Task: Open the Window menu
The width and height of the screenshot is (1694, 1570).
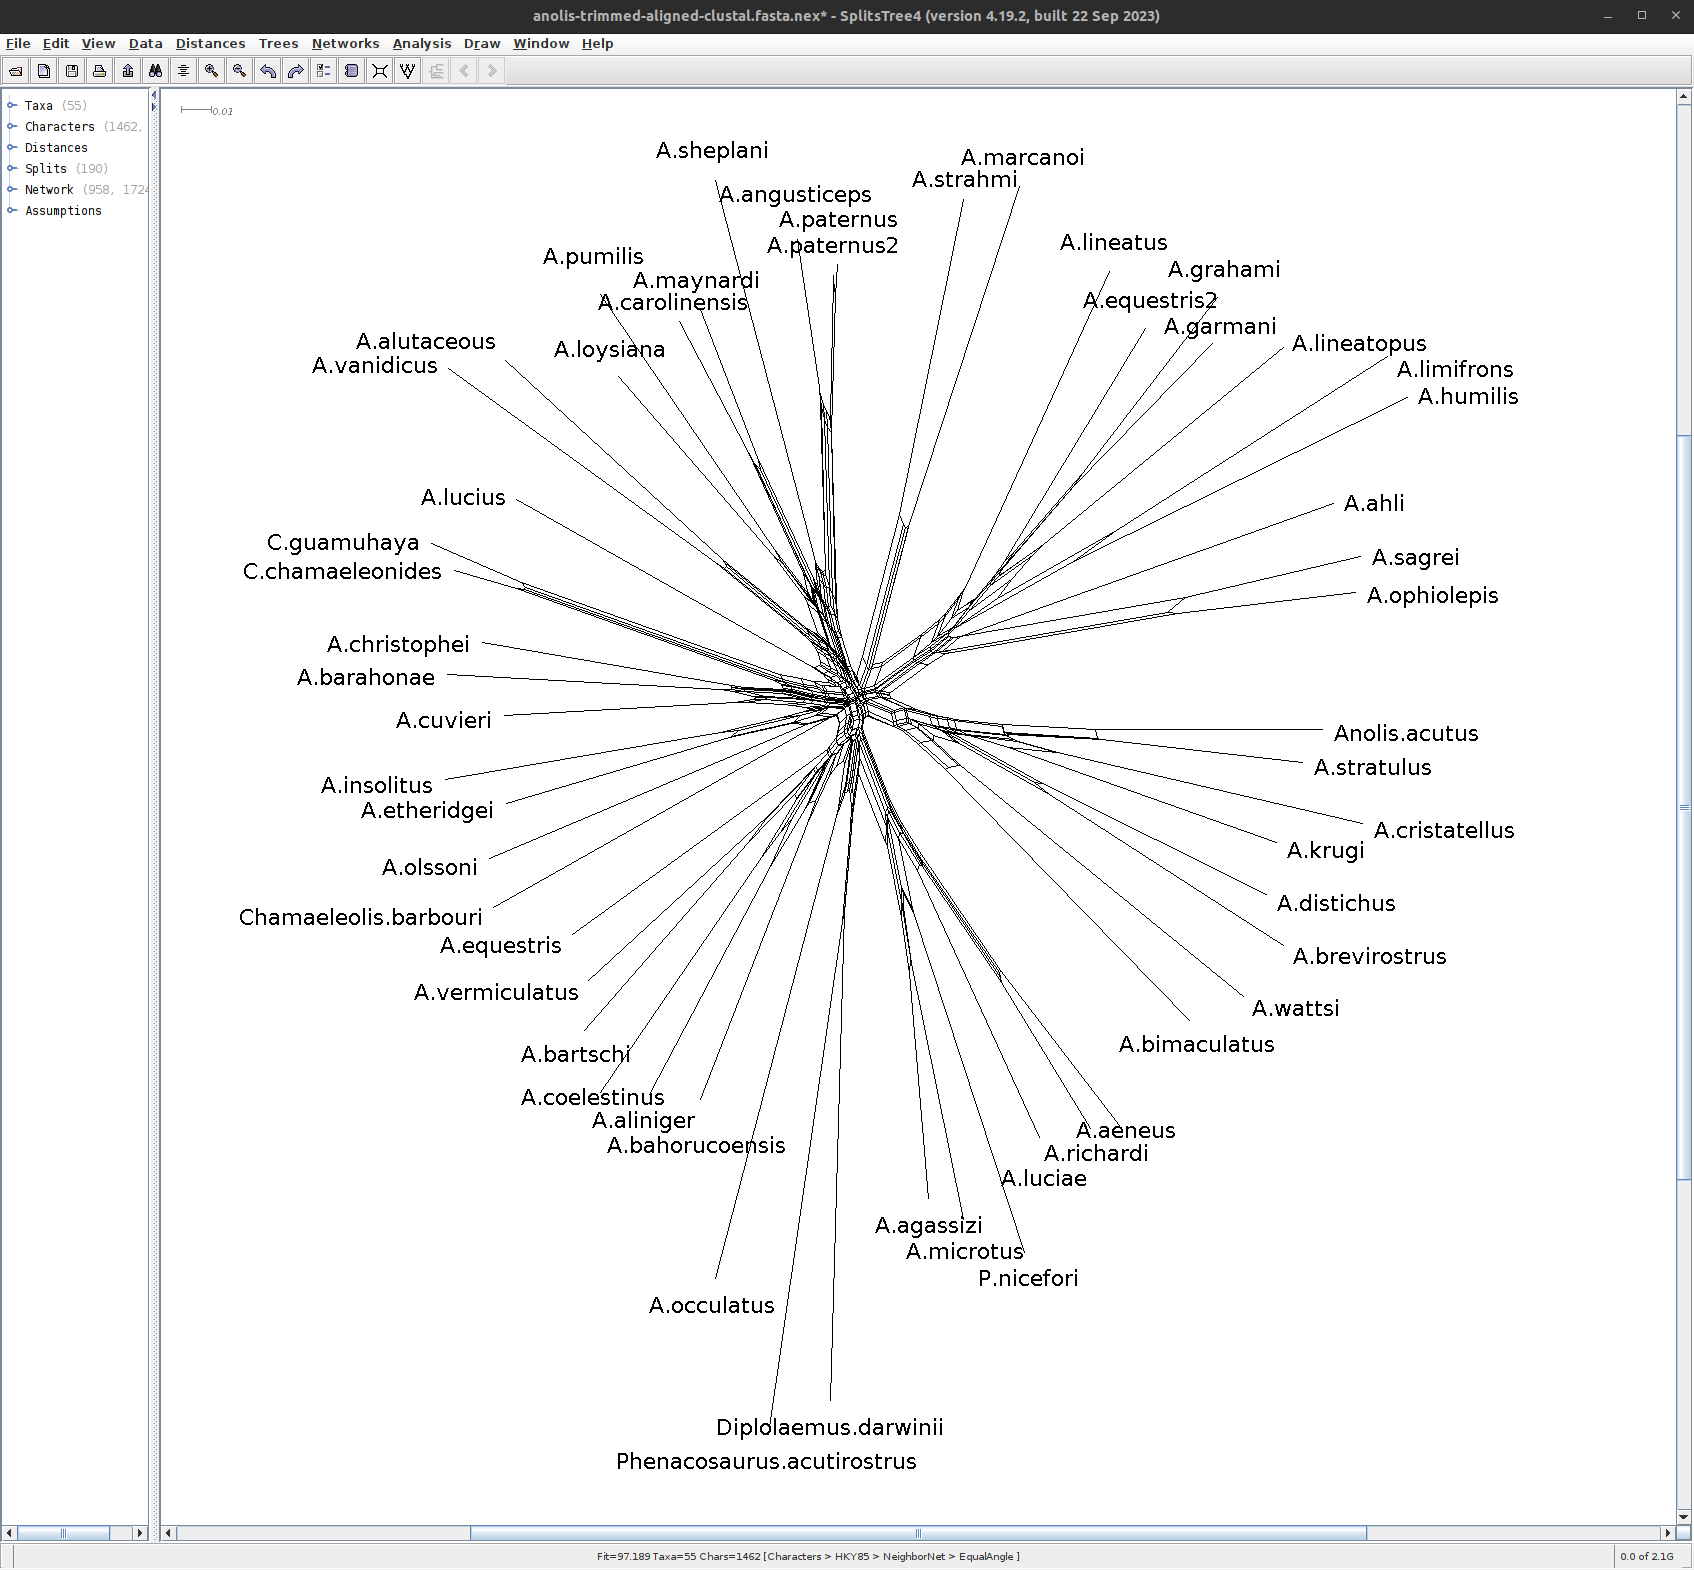Action: coord(541,44)
